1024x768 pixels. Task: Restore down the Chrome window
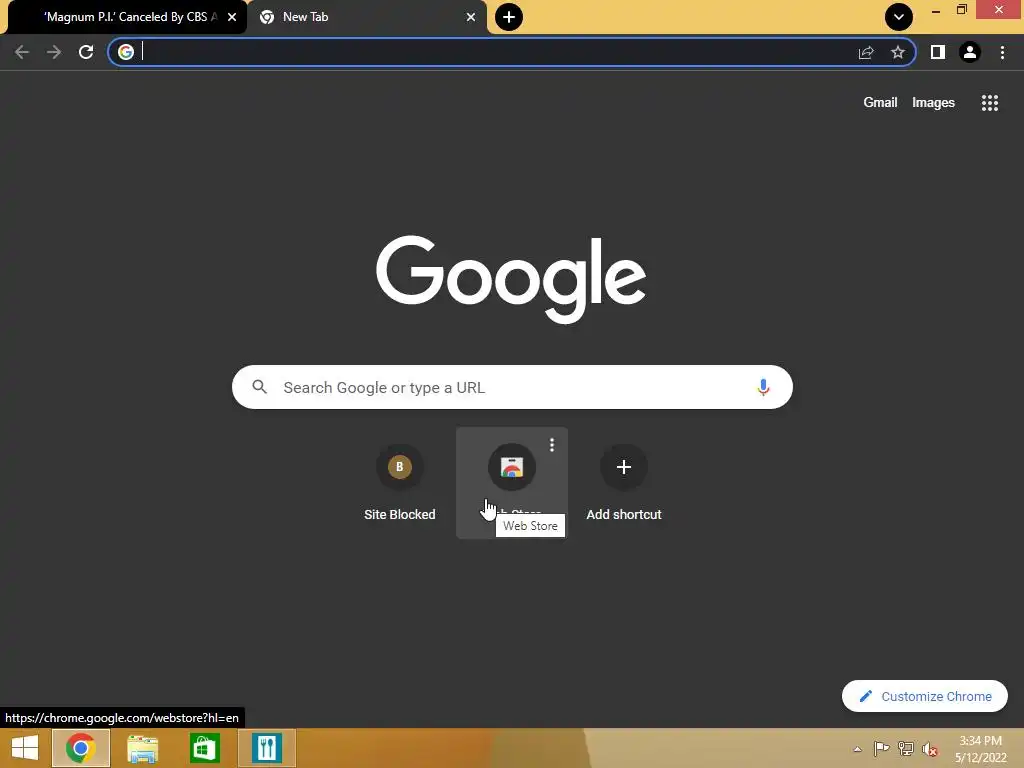[961, 10]
